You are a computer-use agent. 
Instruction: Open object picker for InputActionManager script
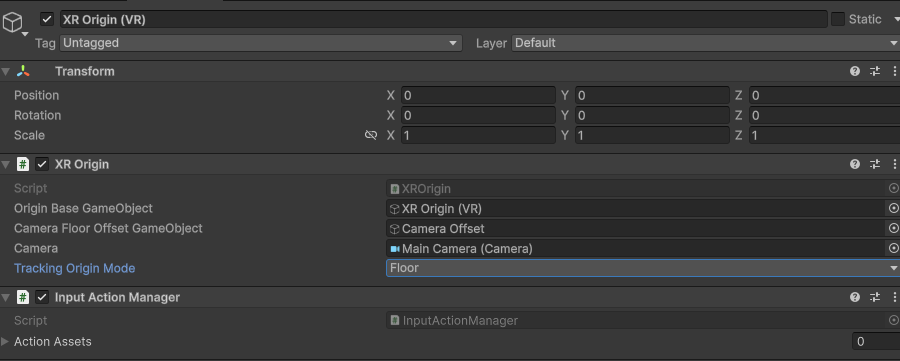click(893, 320)
